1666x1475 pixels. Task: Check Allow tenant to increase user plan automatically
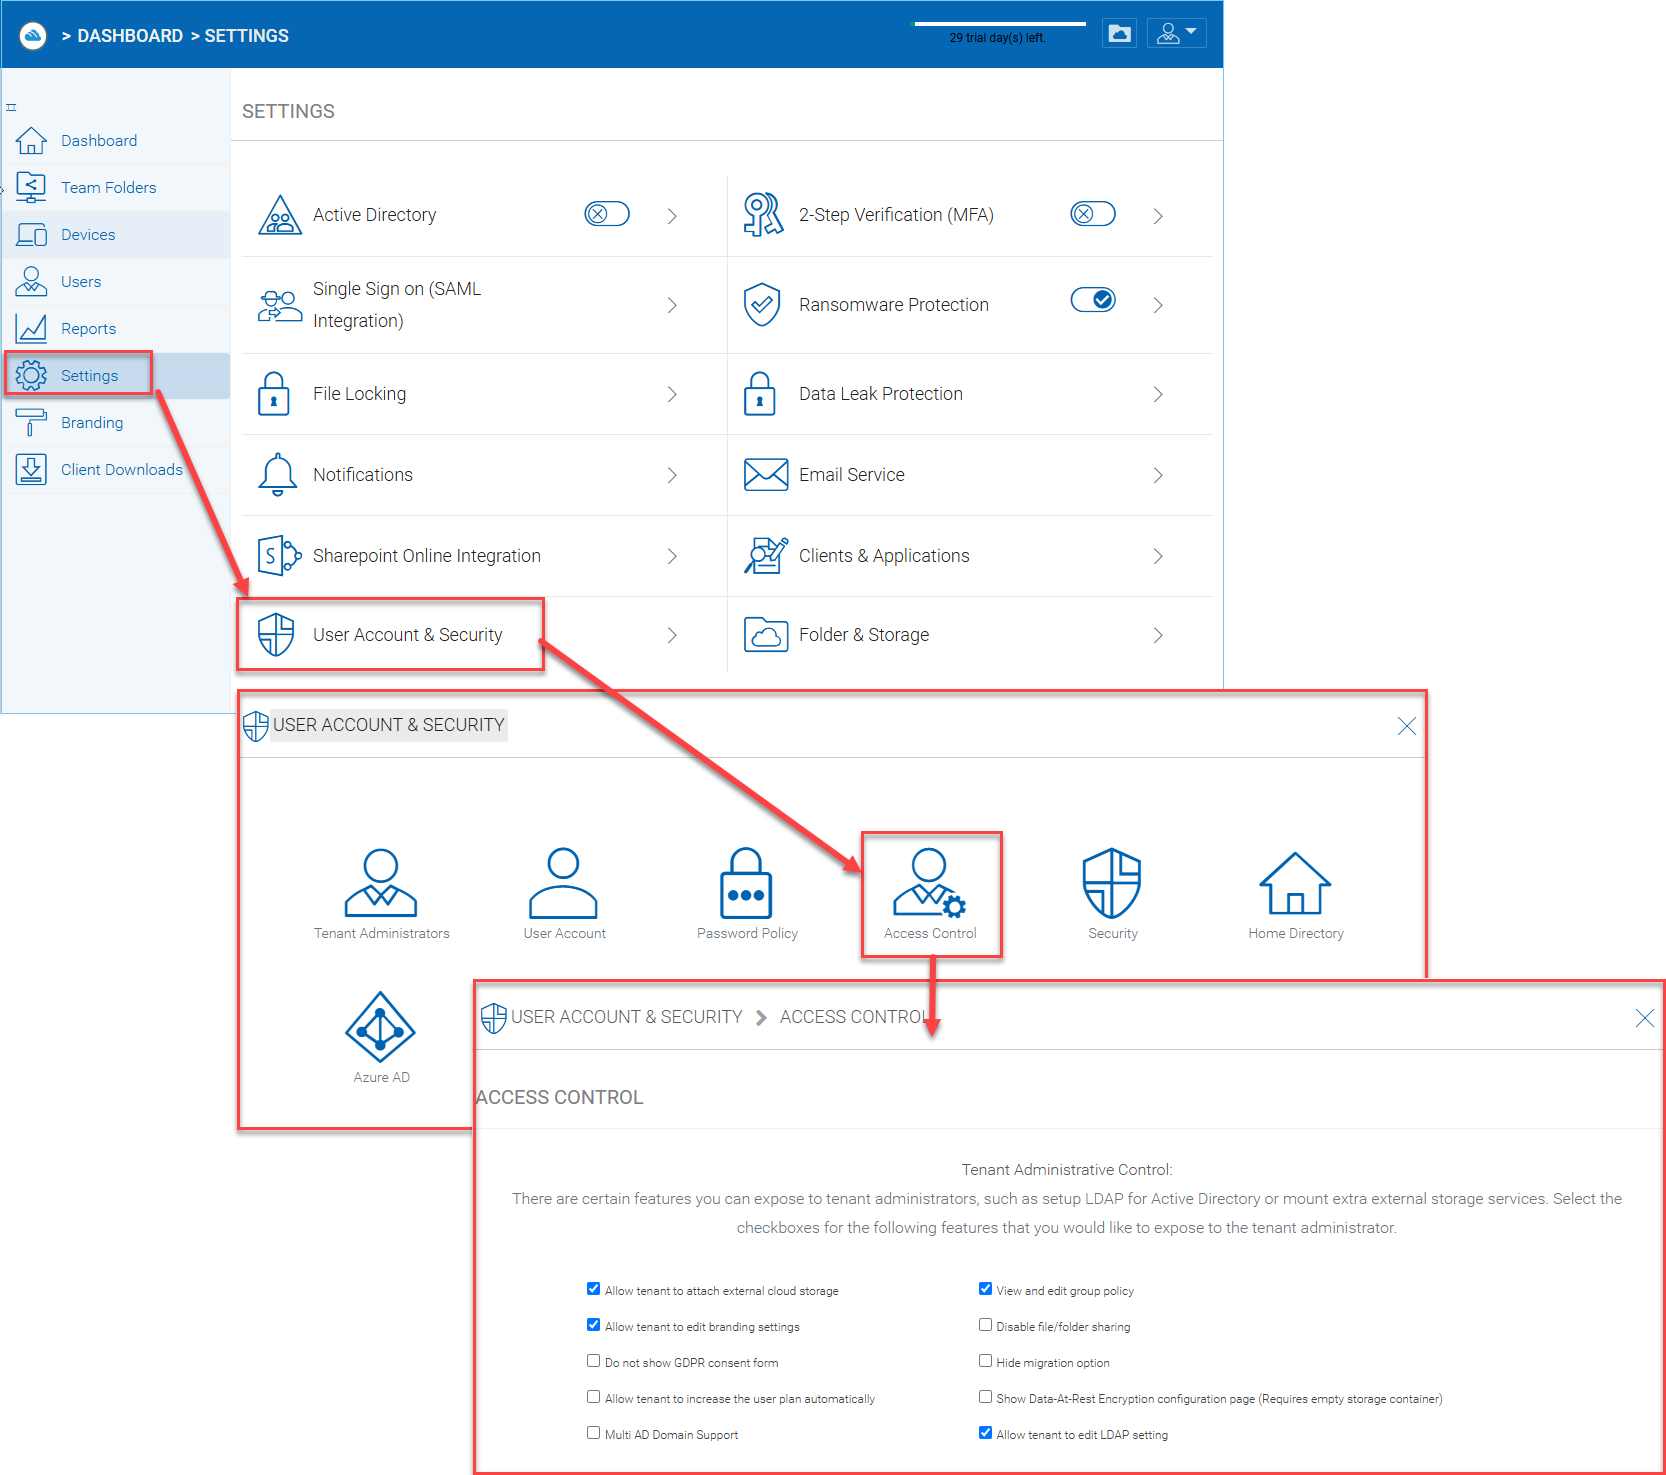(x=593, y=1397)
